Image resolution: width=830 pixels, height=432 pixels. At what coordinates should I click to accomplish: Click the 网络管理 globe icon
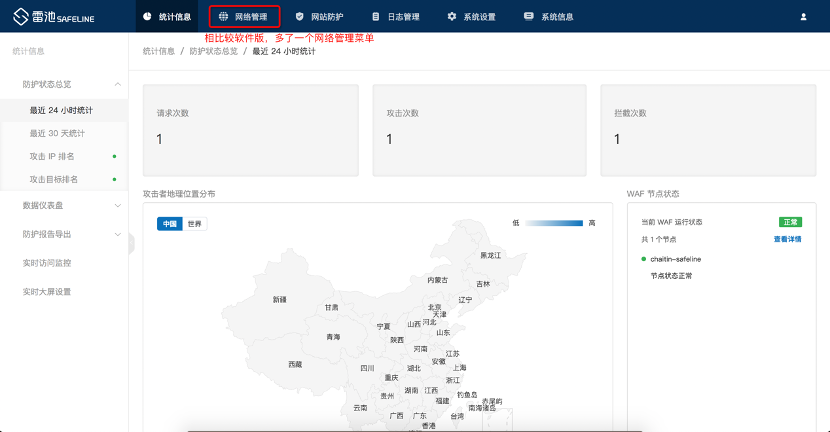tap(223, 17)
